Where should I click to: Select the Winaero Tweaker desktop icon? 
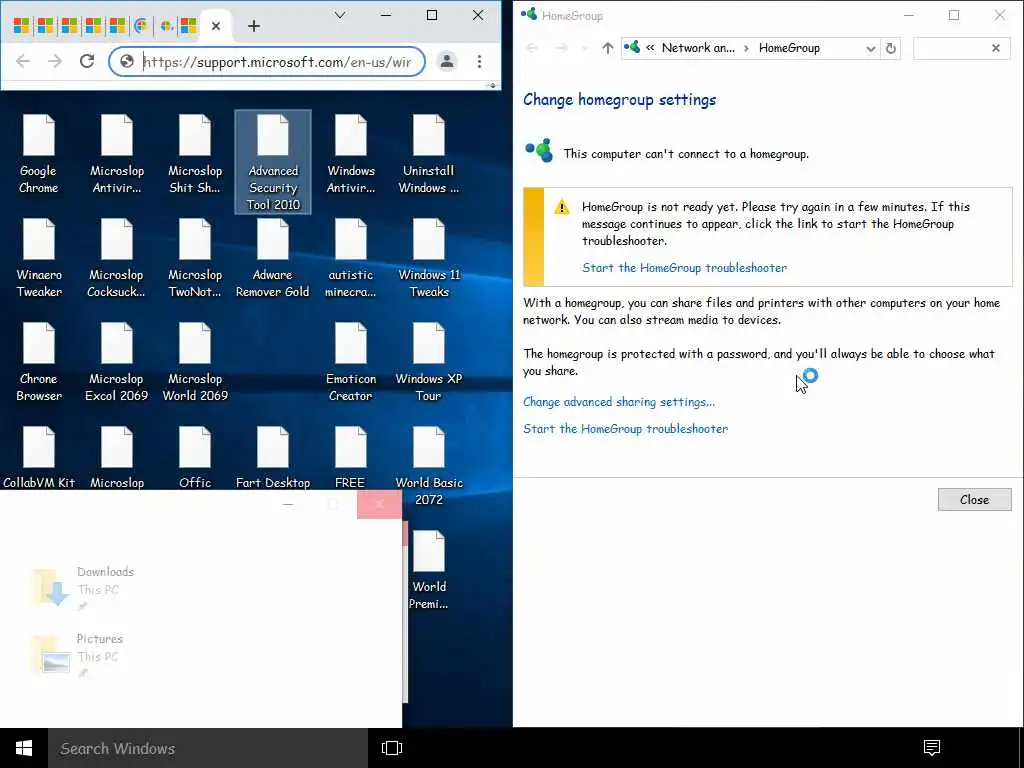pyautogui.click(x=39, y=259)
